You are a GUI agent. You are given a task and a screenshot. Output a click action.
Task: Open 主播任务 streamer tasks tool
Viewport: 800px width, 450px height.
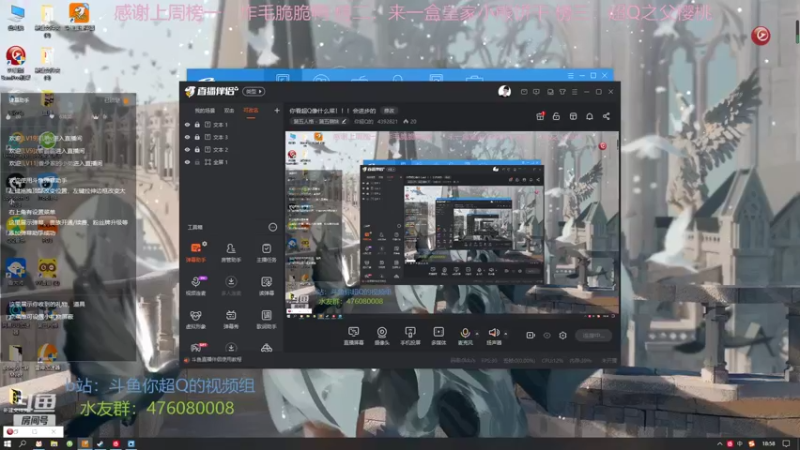tap(266, 253)
